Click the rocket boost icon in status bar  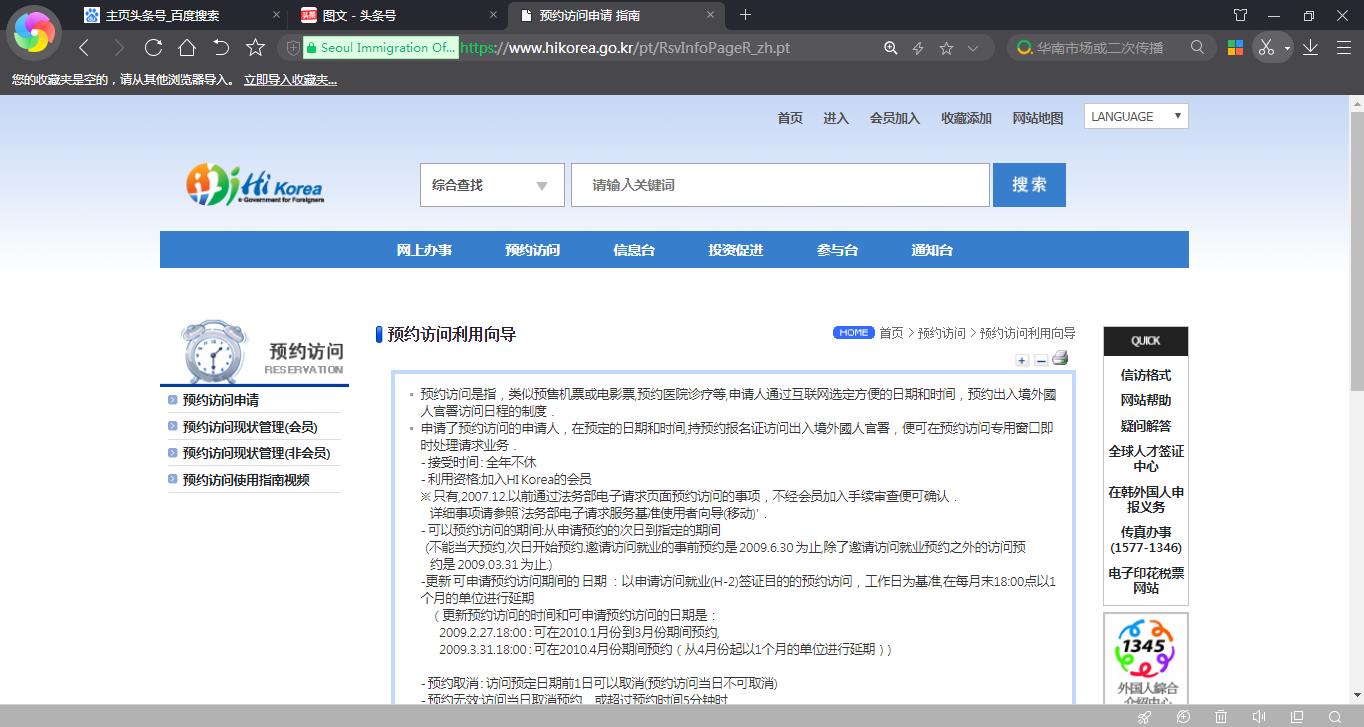pyautogui.click(x=1144, y=717)
